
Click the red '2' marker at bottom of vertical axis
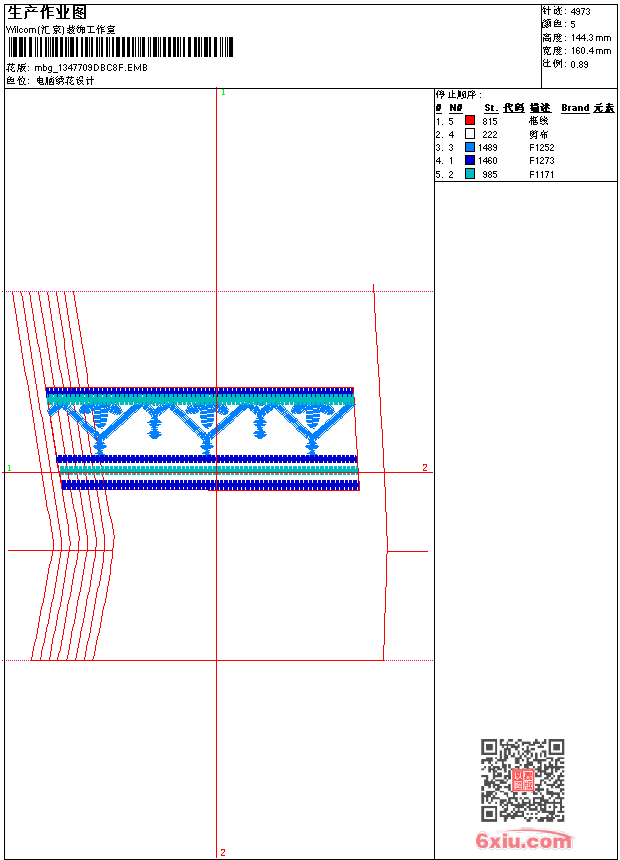click(223, 852)
